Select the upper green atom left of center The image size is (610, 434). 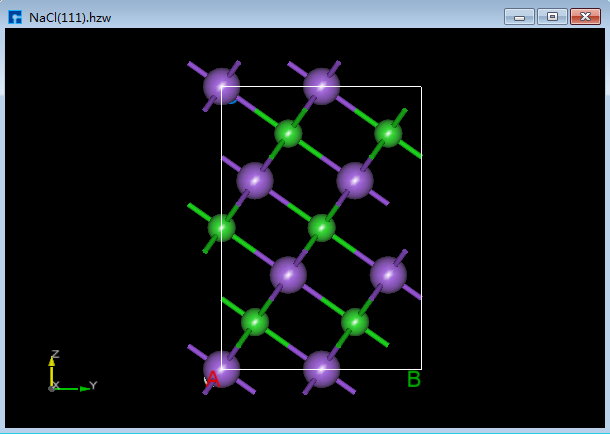[x=288, y=133]
